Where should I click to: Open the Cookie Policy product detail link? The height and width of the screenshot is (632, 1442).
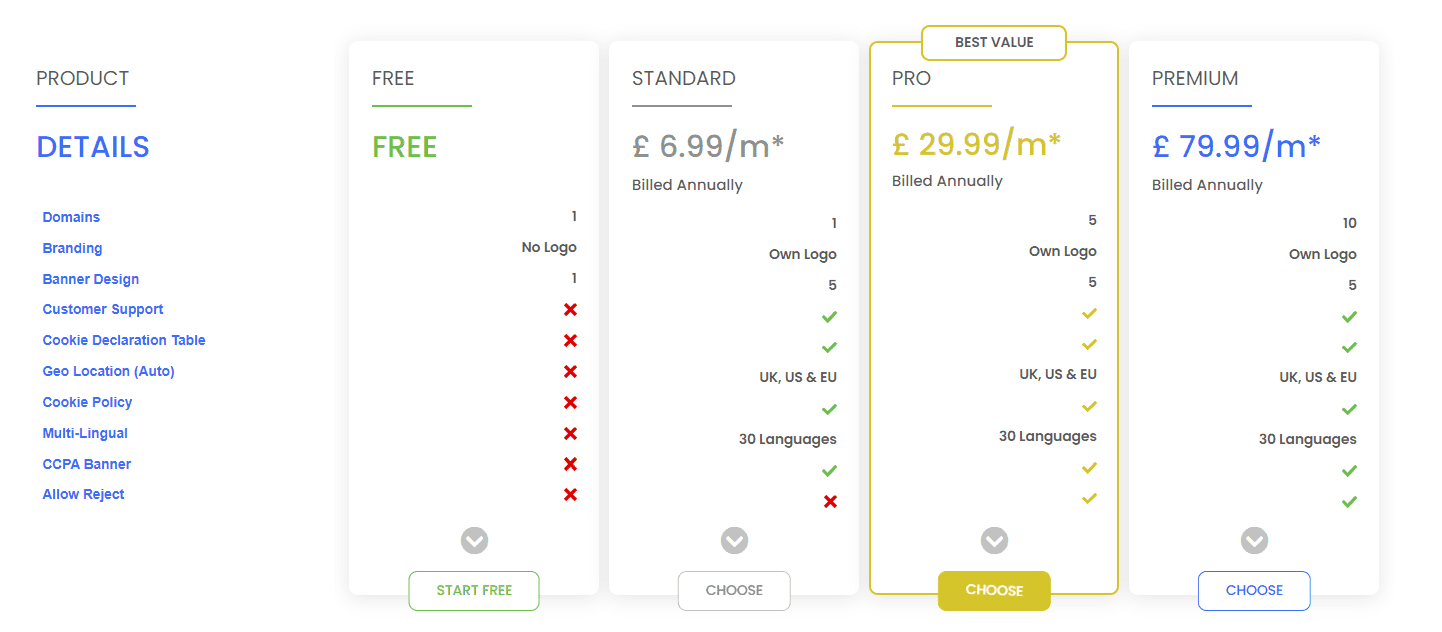tap(87, 402)
